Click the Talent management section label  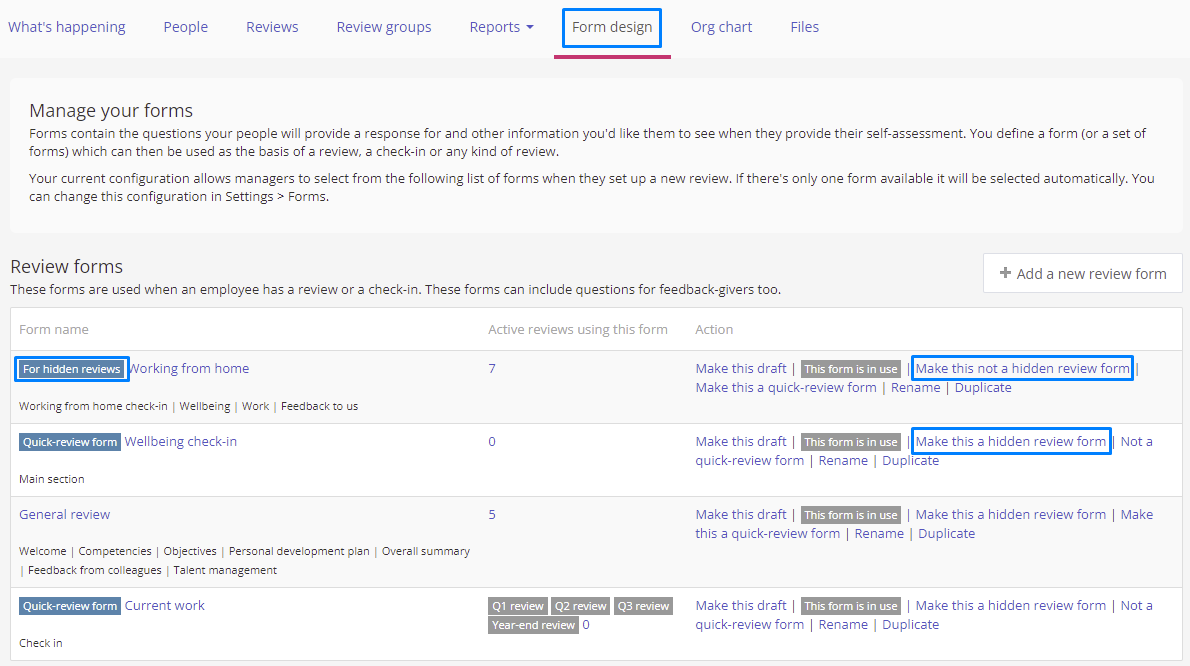click(x=225, y=570)
